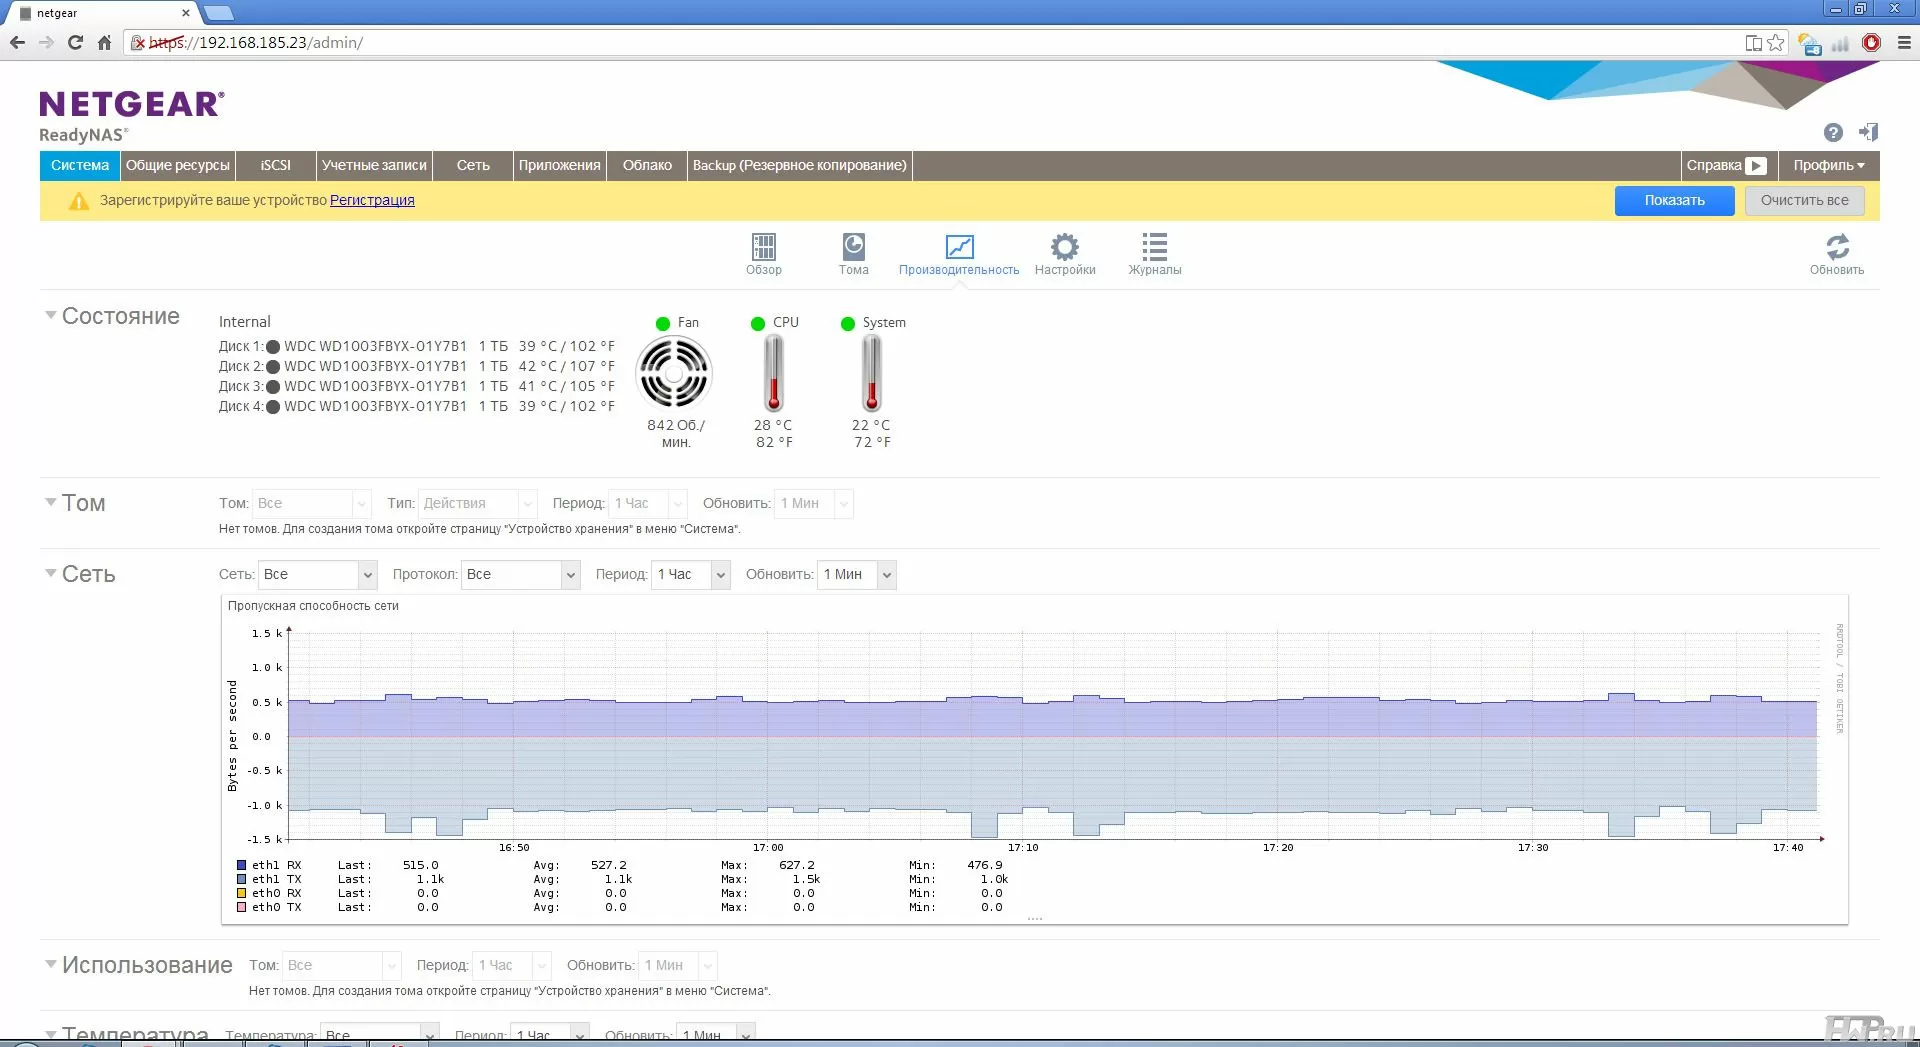This screenshot has height=1047, width=1920.
Task: Click the eth0 RX legend swatch
Action: pos(241,894)
